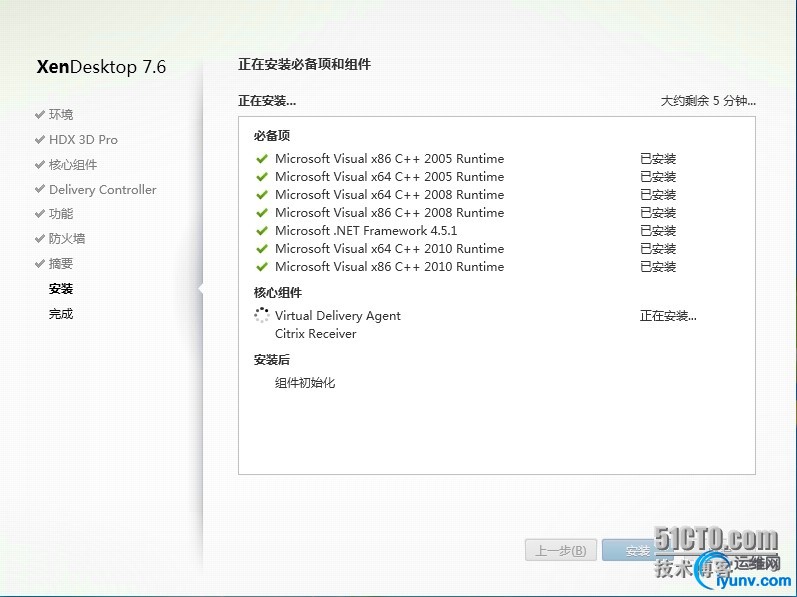The image size is (797, 597).
Task: Click '已安装' status for x86 C++ 2005 Runtime
Action: [658, 159]
